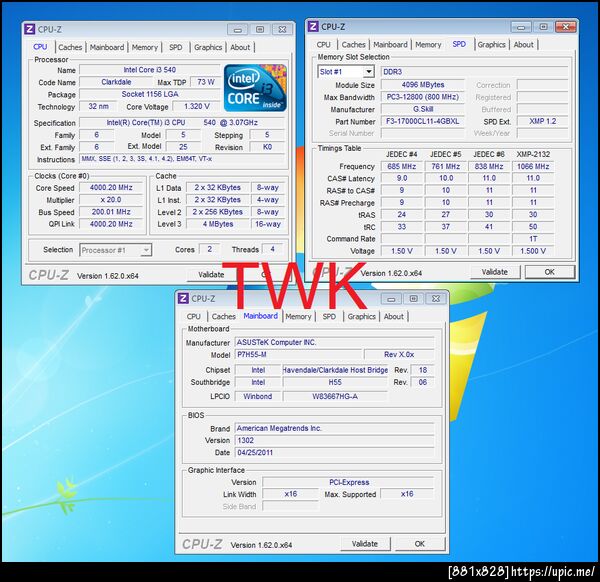Screen dimensions: 600x582
Task: Click Validate in the Mainboard window
Action: coord(365,544)
